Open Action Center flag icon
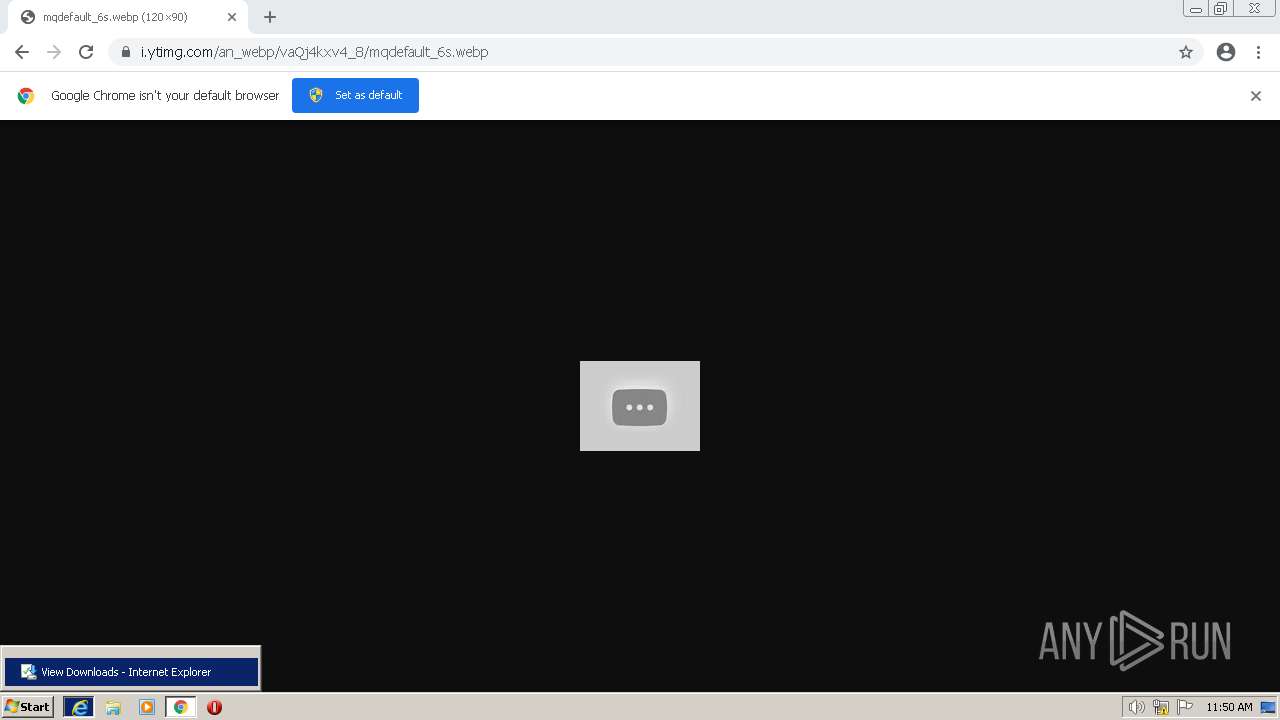The image size is (1280, 720). click(x=1185, y=707)
